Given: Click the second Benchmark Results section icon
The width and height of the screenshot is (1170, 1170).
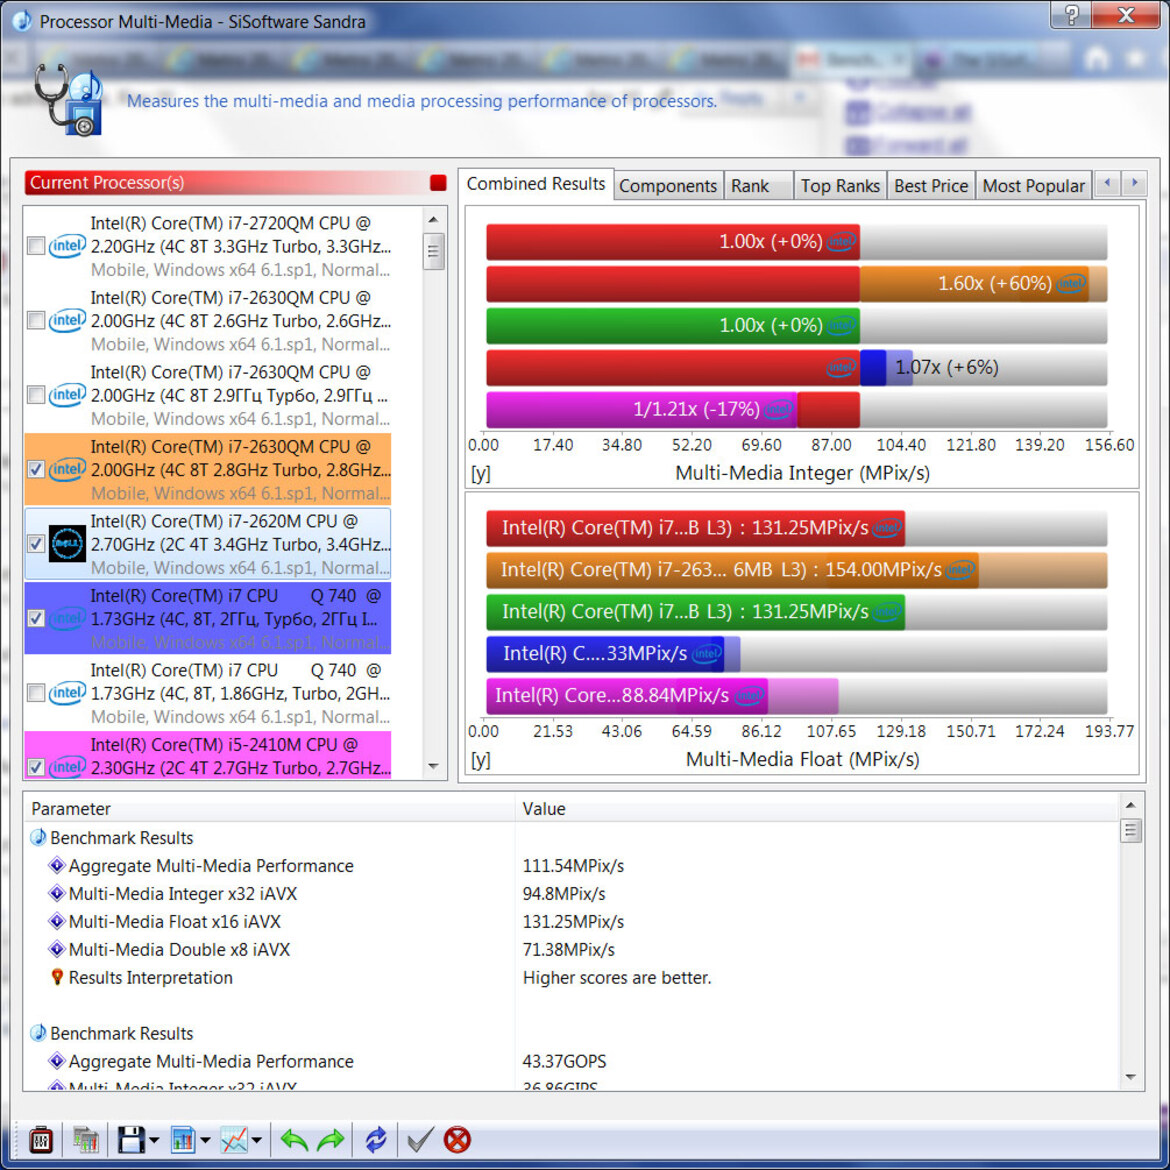Looking at the screenshot, I should coord(37,1033).
